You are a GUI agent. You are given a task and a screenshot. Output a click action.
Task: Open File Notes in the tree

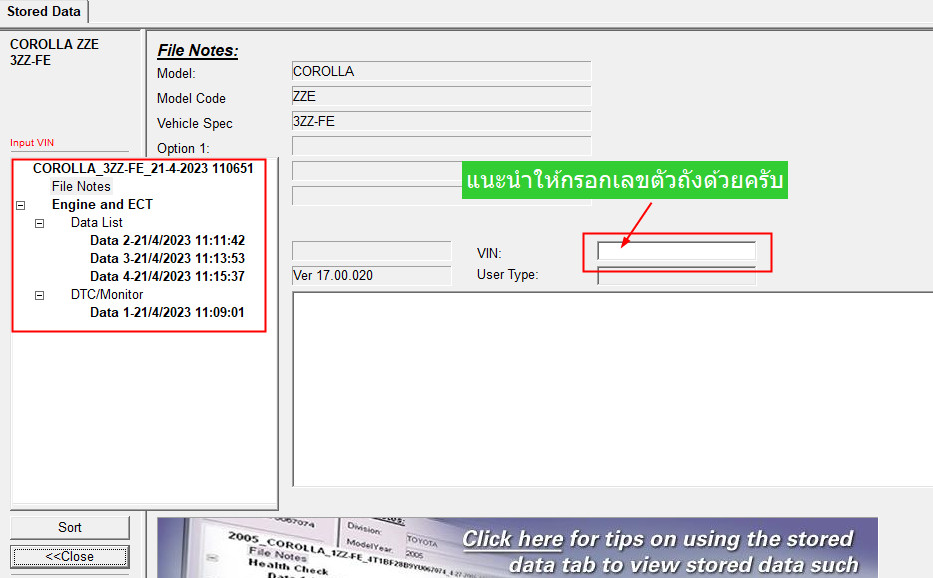[81, 186]
